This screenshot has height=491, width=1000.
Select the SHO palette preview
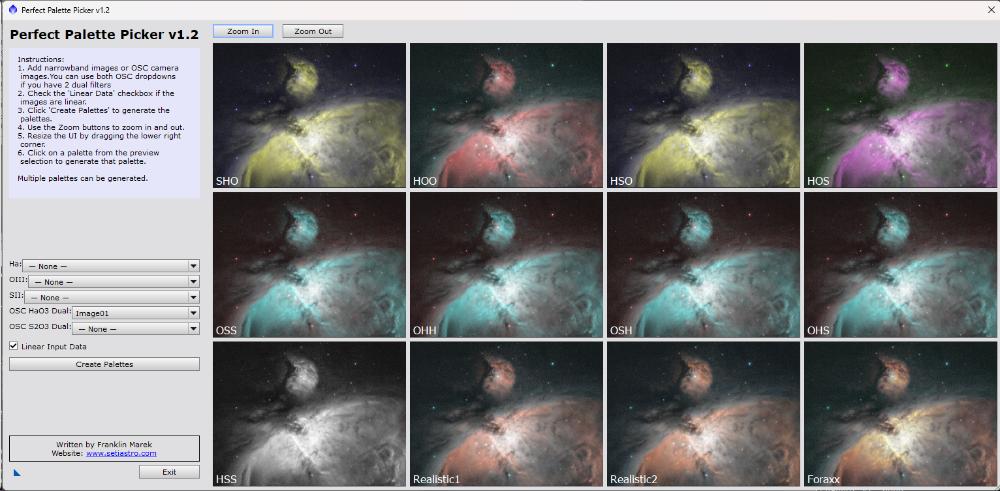point(309,115)
